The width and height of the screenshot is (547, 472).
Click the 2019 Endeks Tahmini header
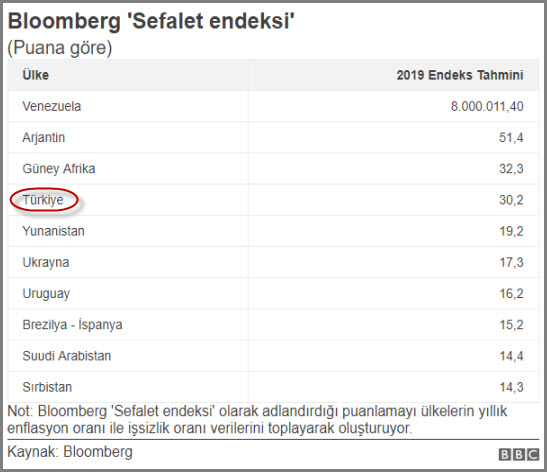tap(460, 75)
